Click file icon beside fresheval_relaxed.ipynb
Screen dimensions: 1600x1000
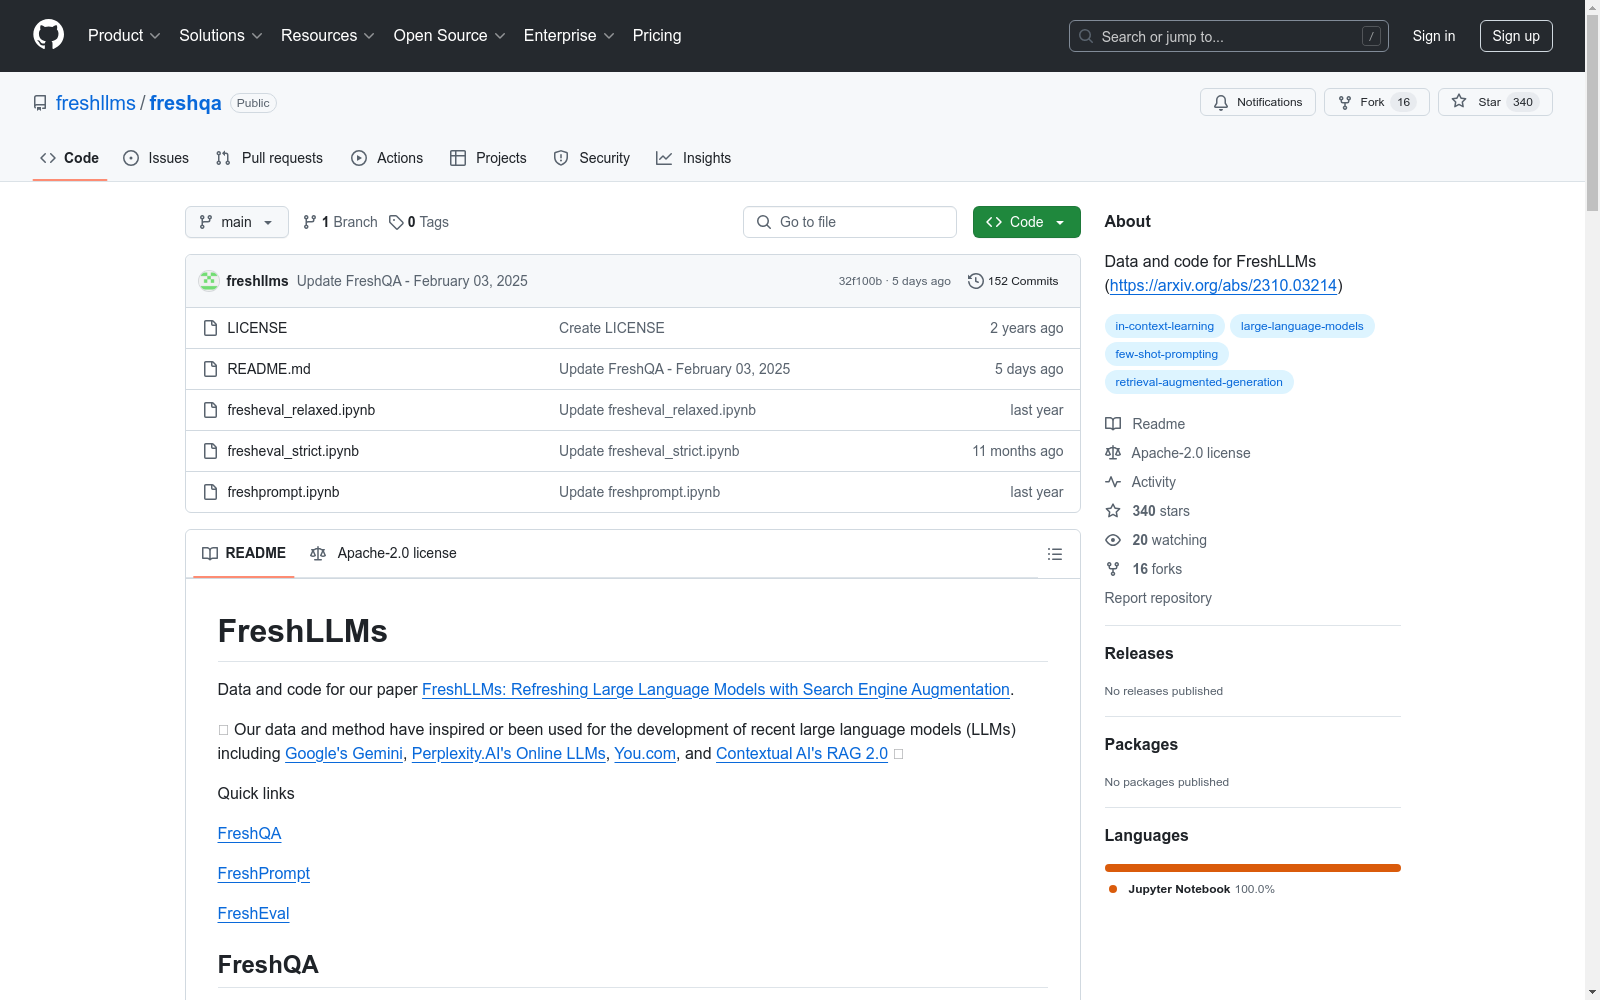coord(210,410)
